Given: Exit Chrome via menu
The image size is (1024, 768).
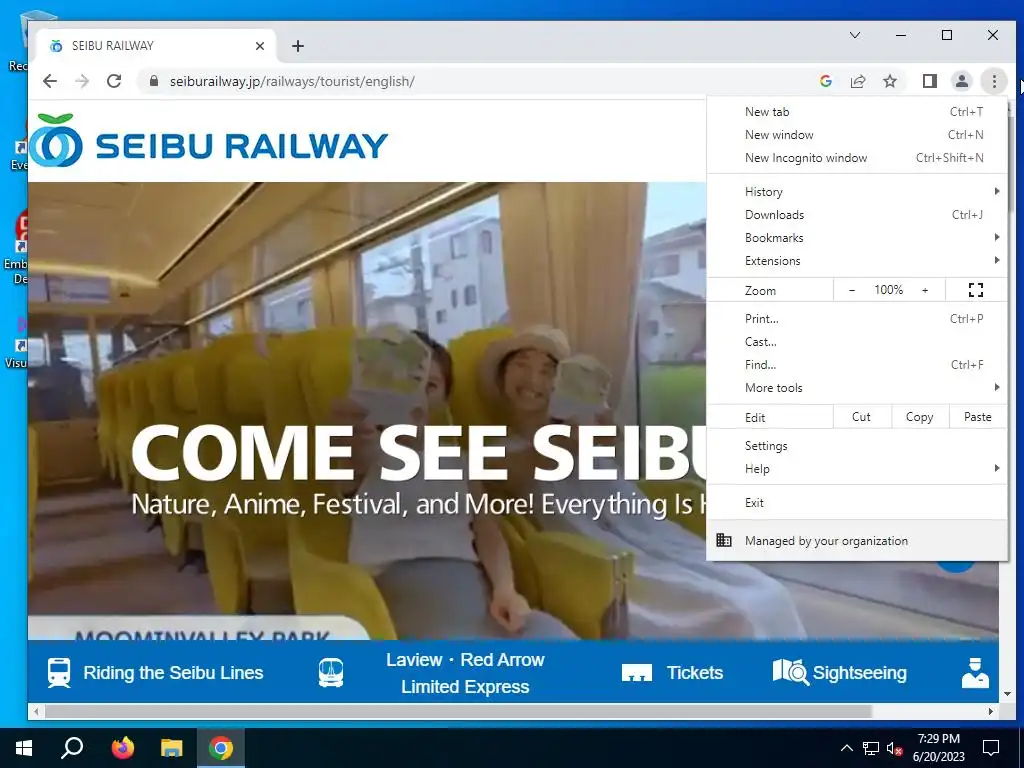Looking at the screenshot, I should point(857,502).
